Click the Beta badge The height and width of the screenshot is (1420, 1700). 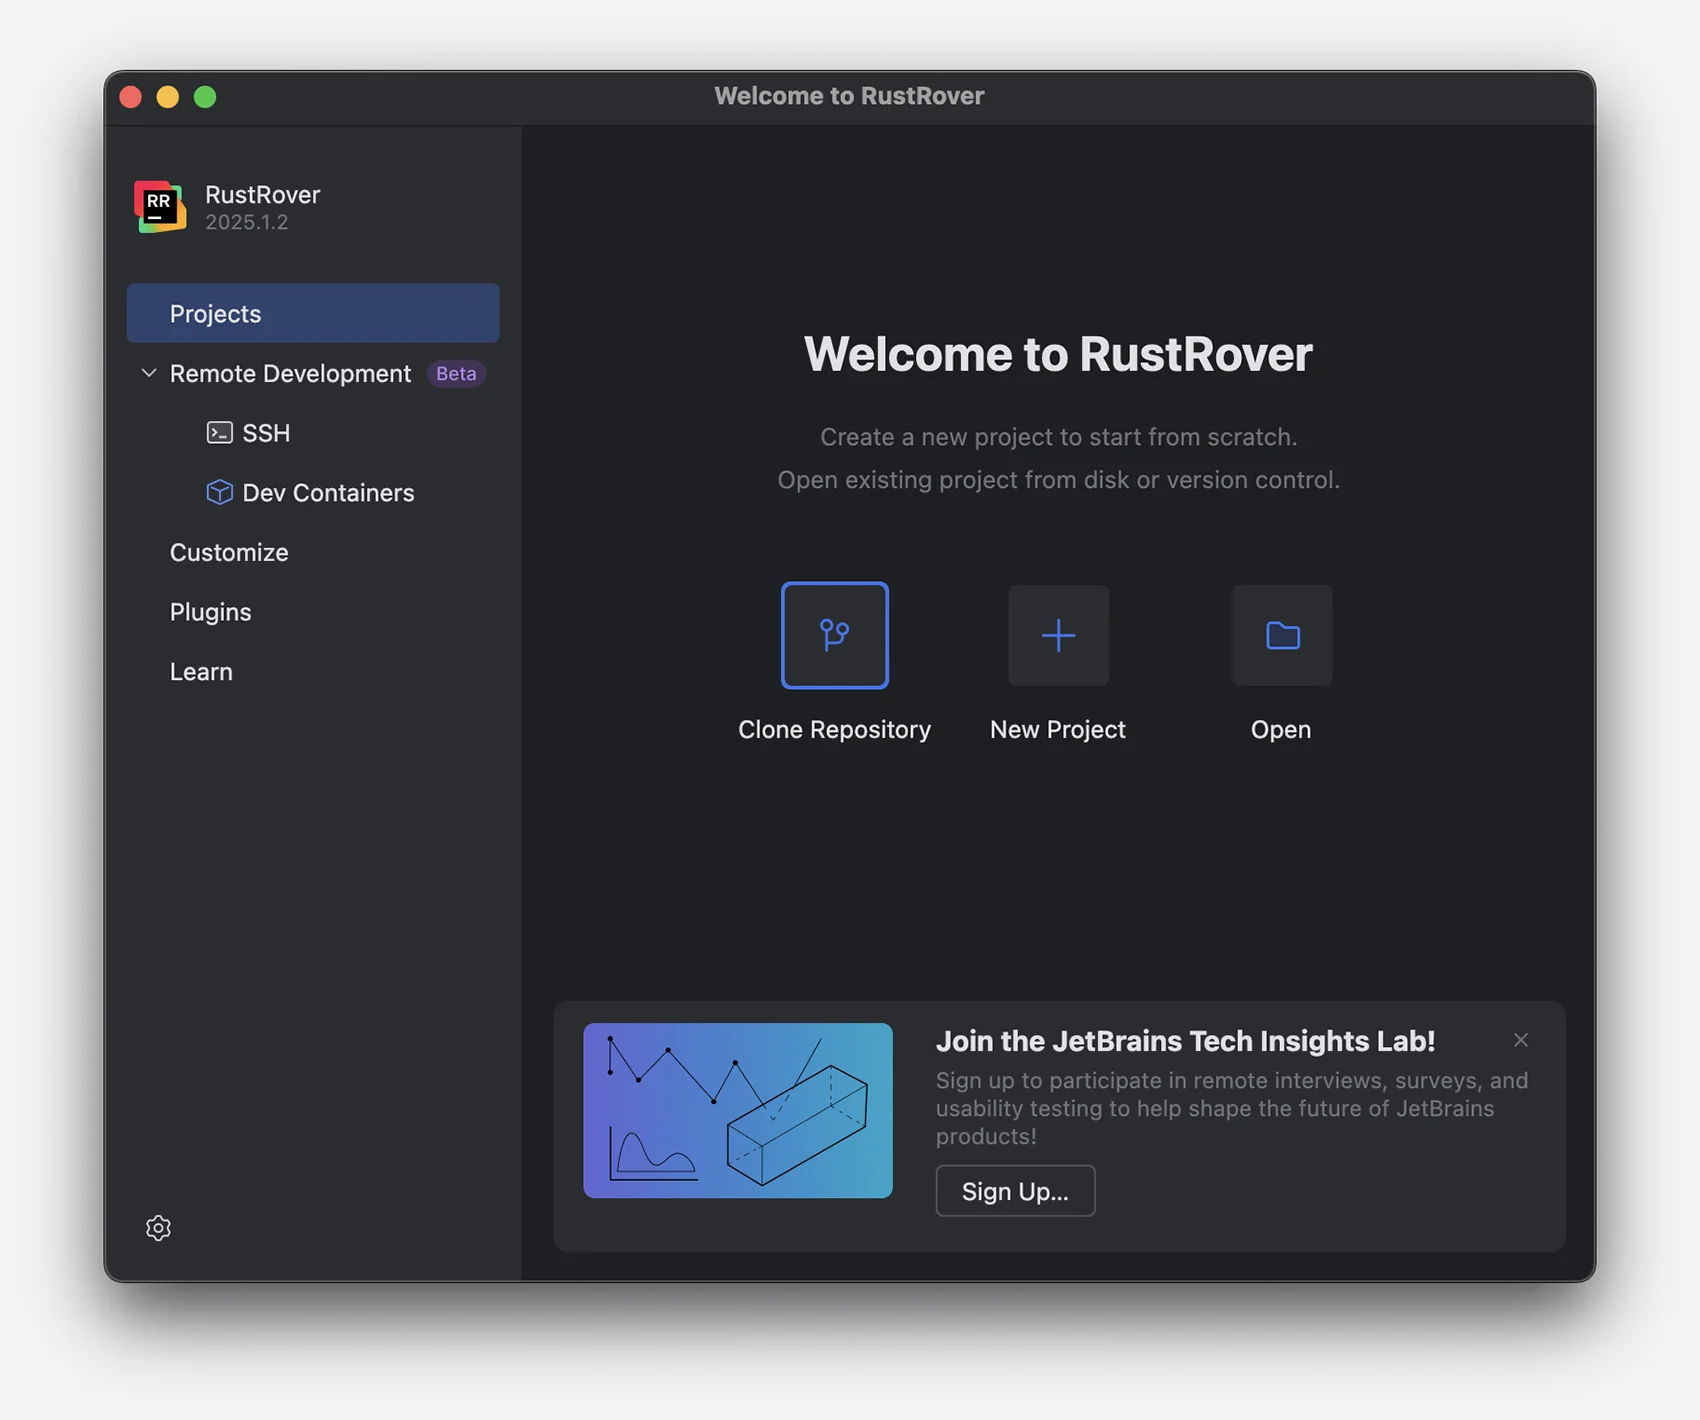[x=456, y=373]
